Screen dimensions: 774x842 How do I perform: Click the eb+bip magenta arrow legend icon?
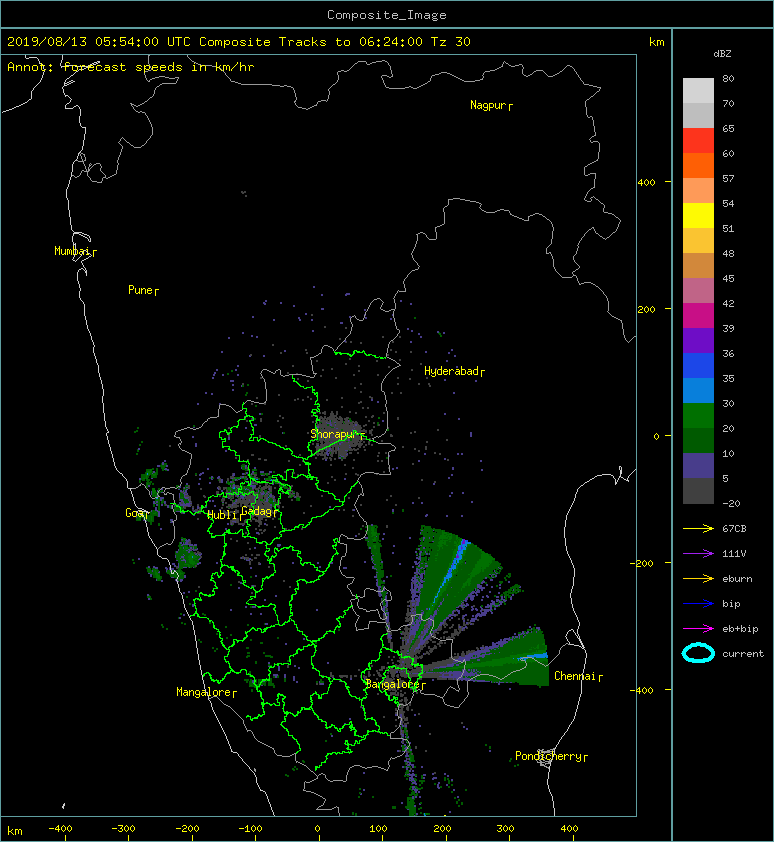tap(698, 628)
